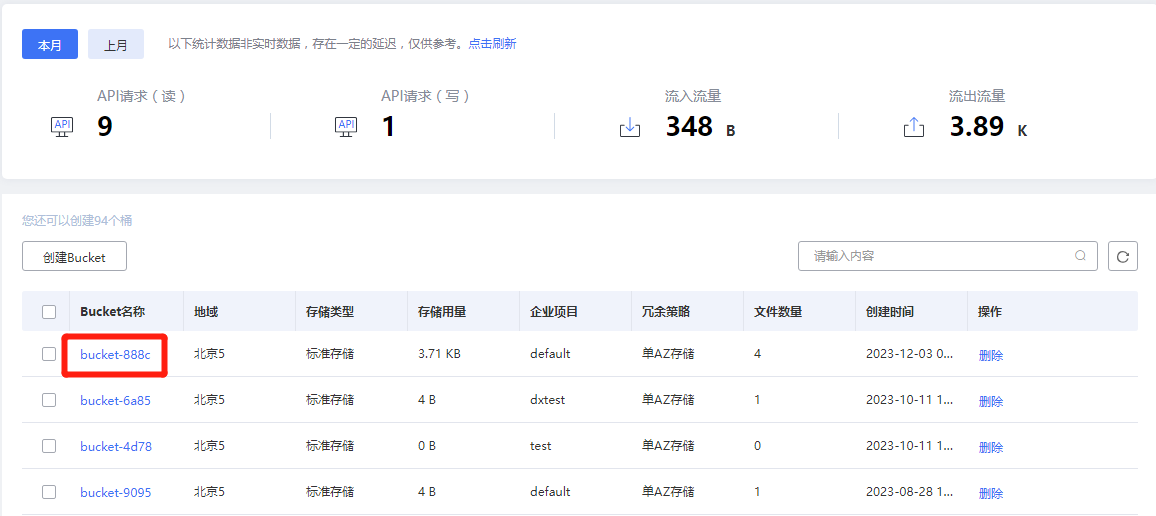Click the 创建时间 column header
The image size is (1156, 516).
[889, 312]
